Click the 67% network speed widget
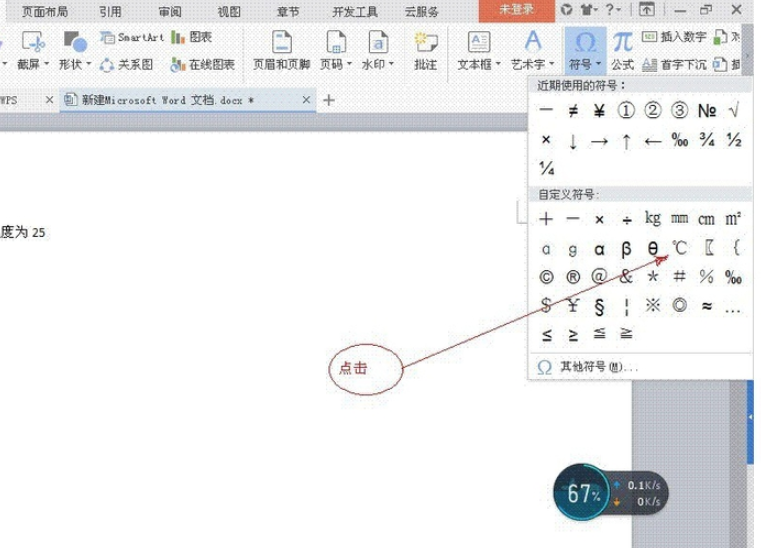 point(611,492)
